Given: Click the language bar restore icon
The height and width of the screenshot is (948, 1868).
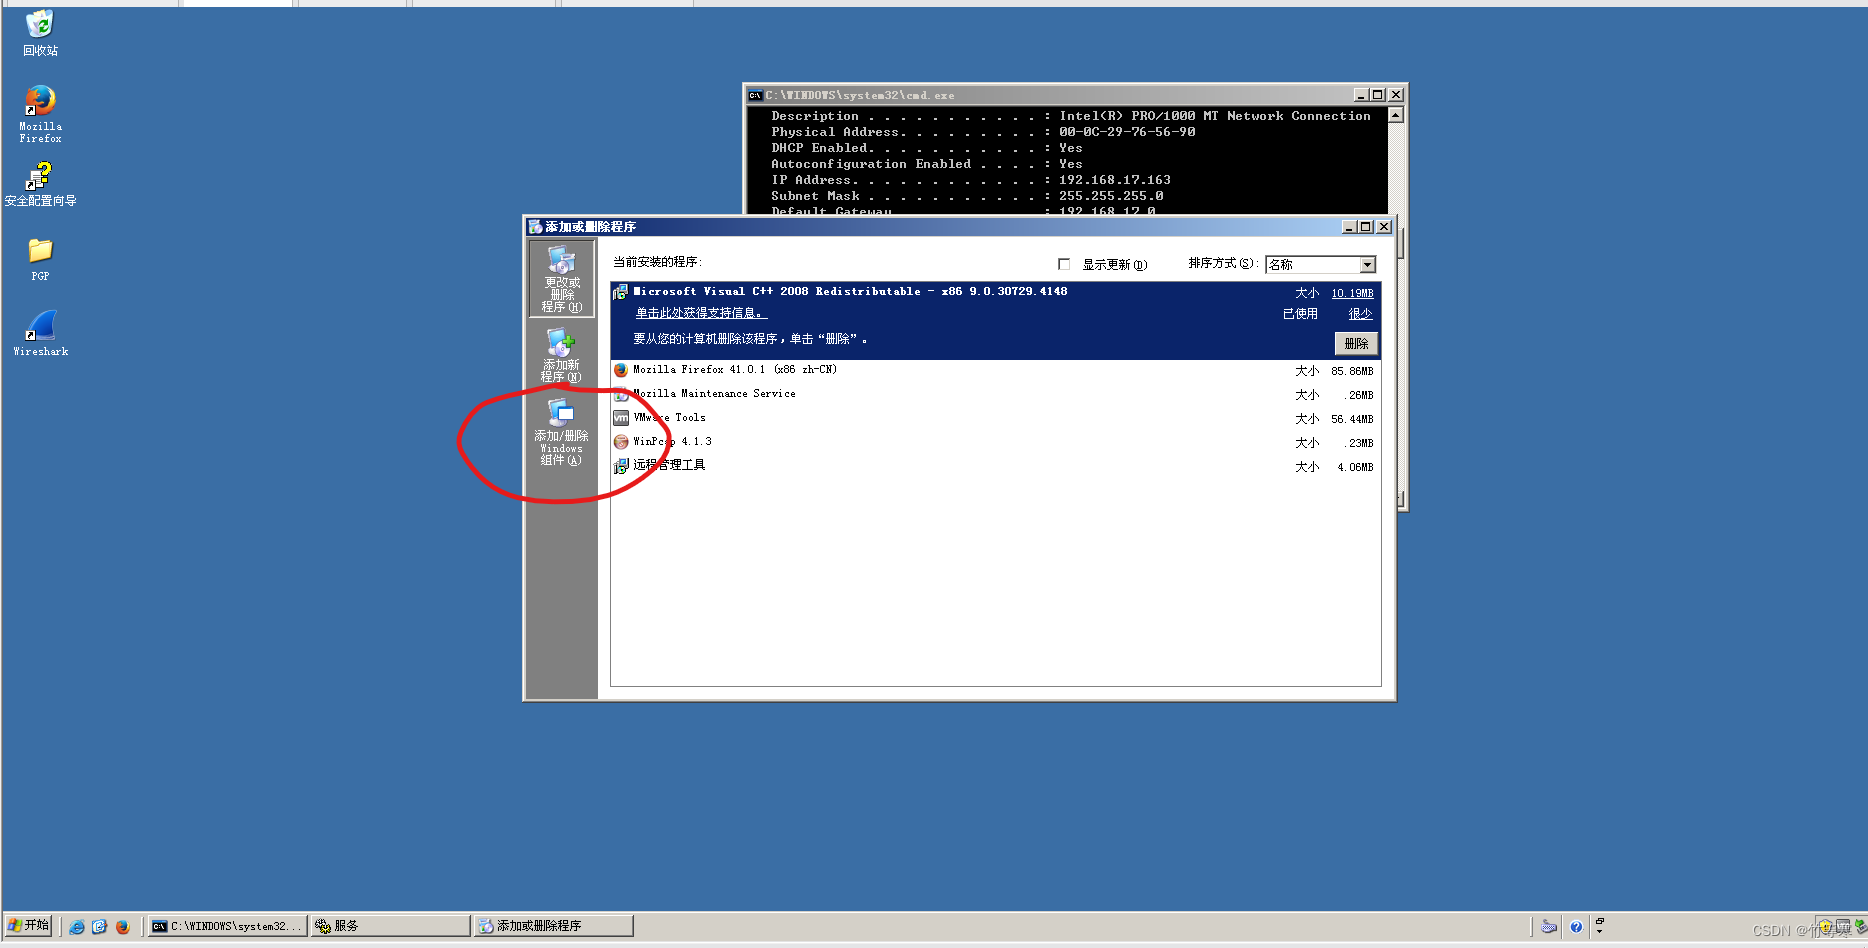Looking at the screenshot, I should coord(1599,921).
